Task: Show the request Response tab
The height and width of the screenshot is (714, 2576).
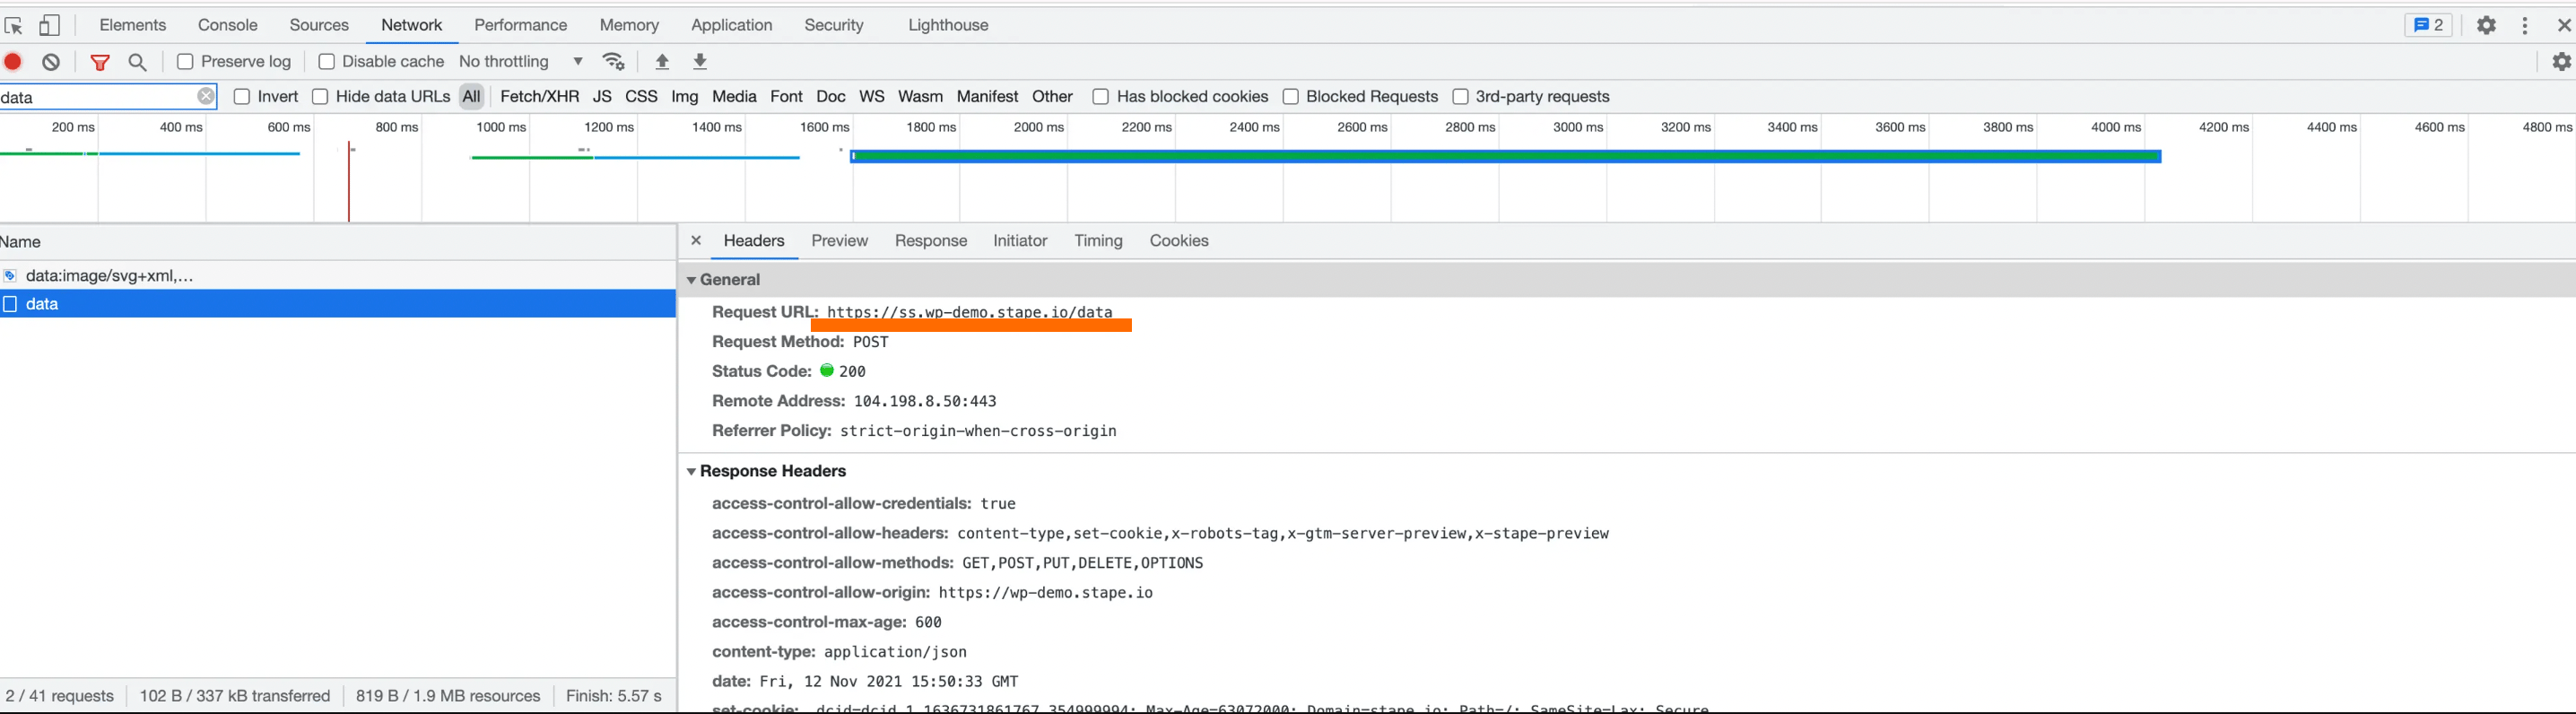Action: (931, 241)
